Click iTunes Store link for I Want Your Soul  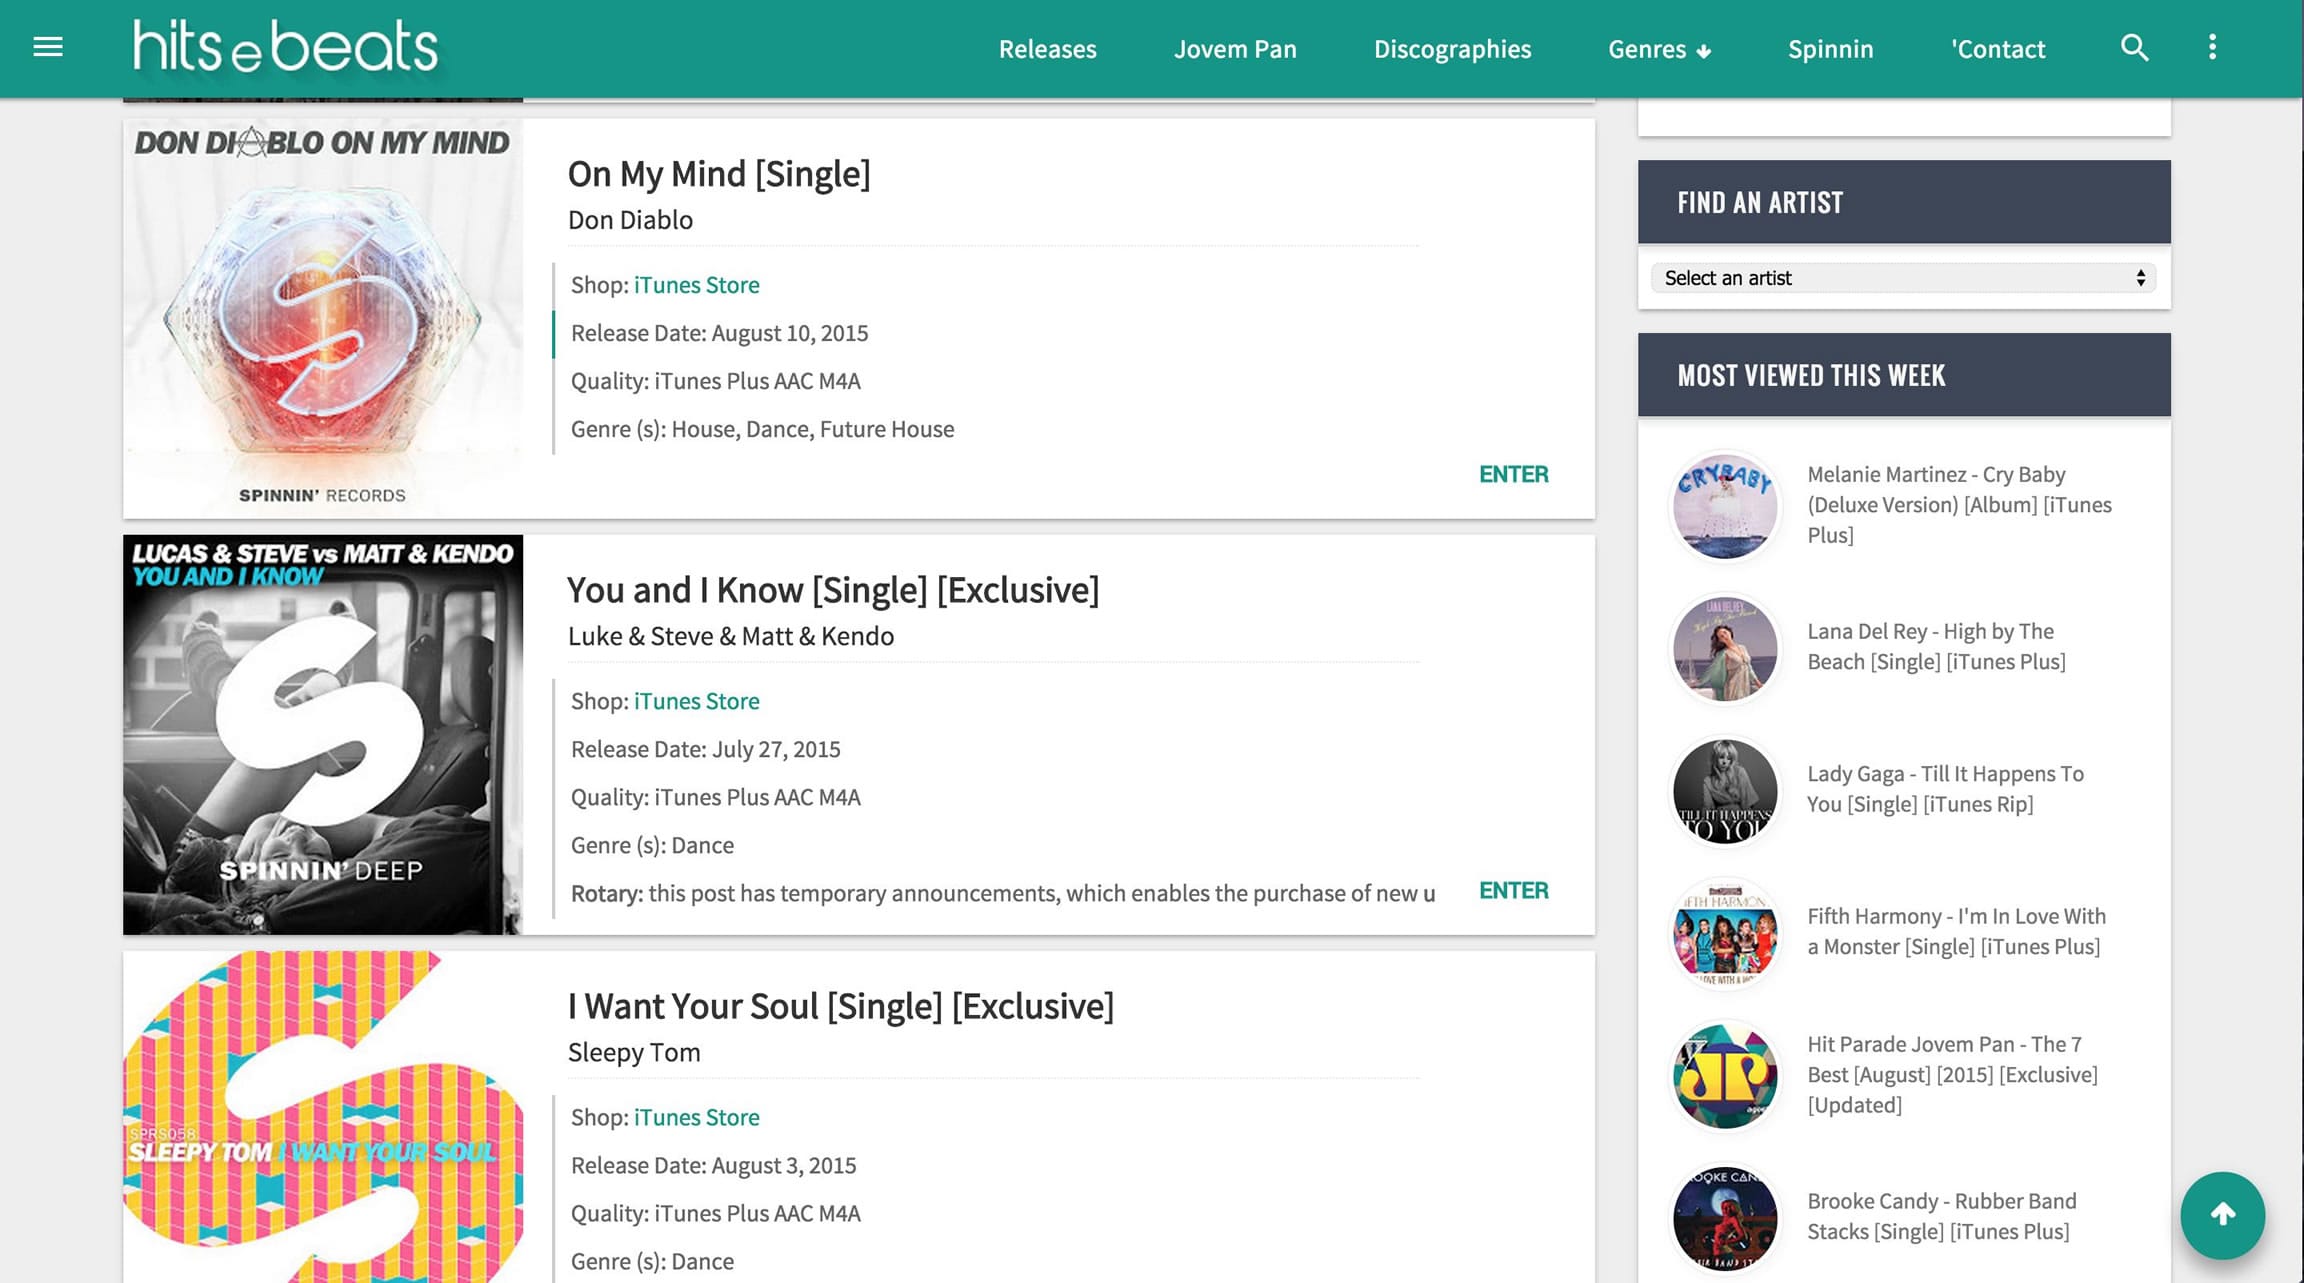(x=695, y=1117)
